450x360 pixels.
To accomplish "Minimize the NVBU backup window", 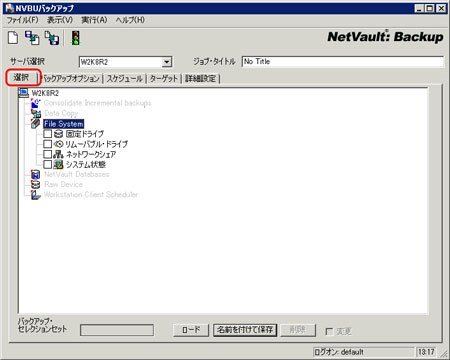I will 420,8.
